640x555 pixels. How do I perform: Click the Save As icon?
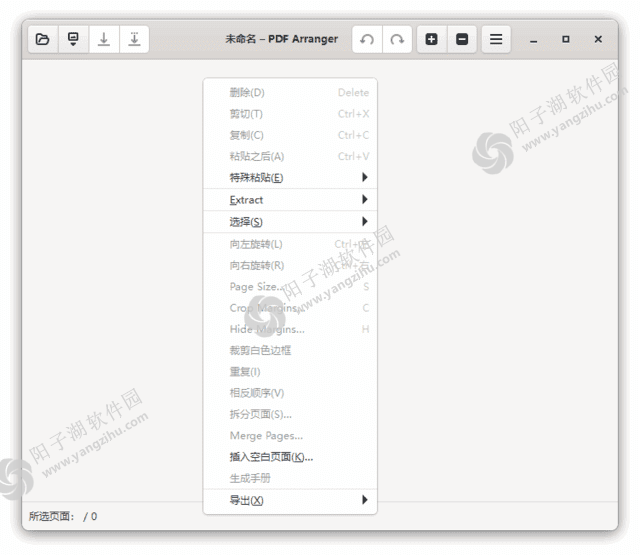[x=134, y=39]
